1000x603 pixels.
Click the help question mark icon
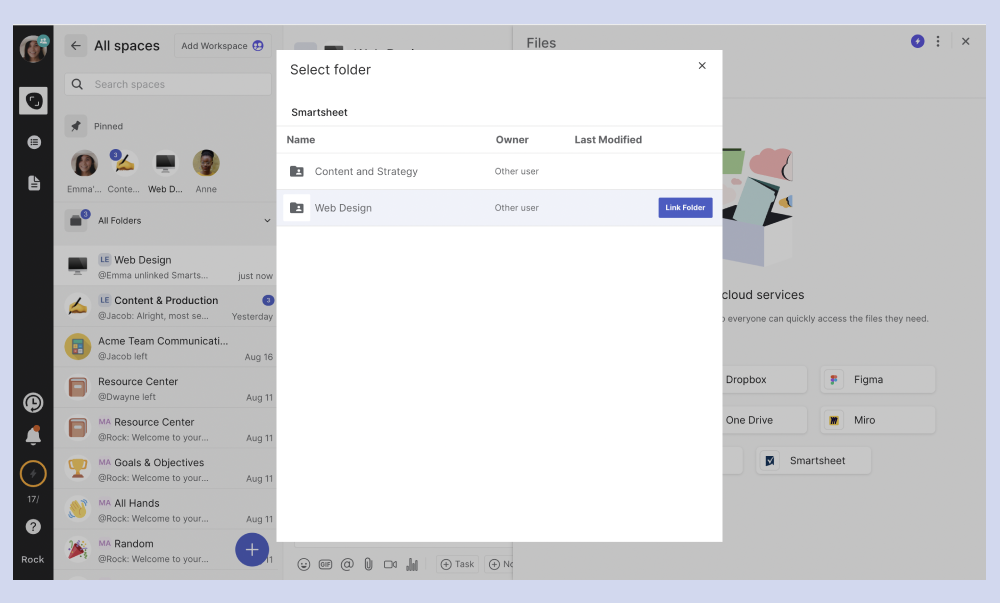(x=33, y=526)
